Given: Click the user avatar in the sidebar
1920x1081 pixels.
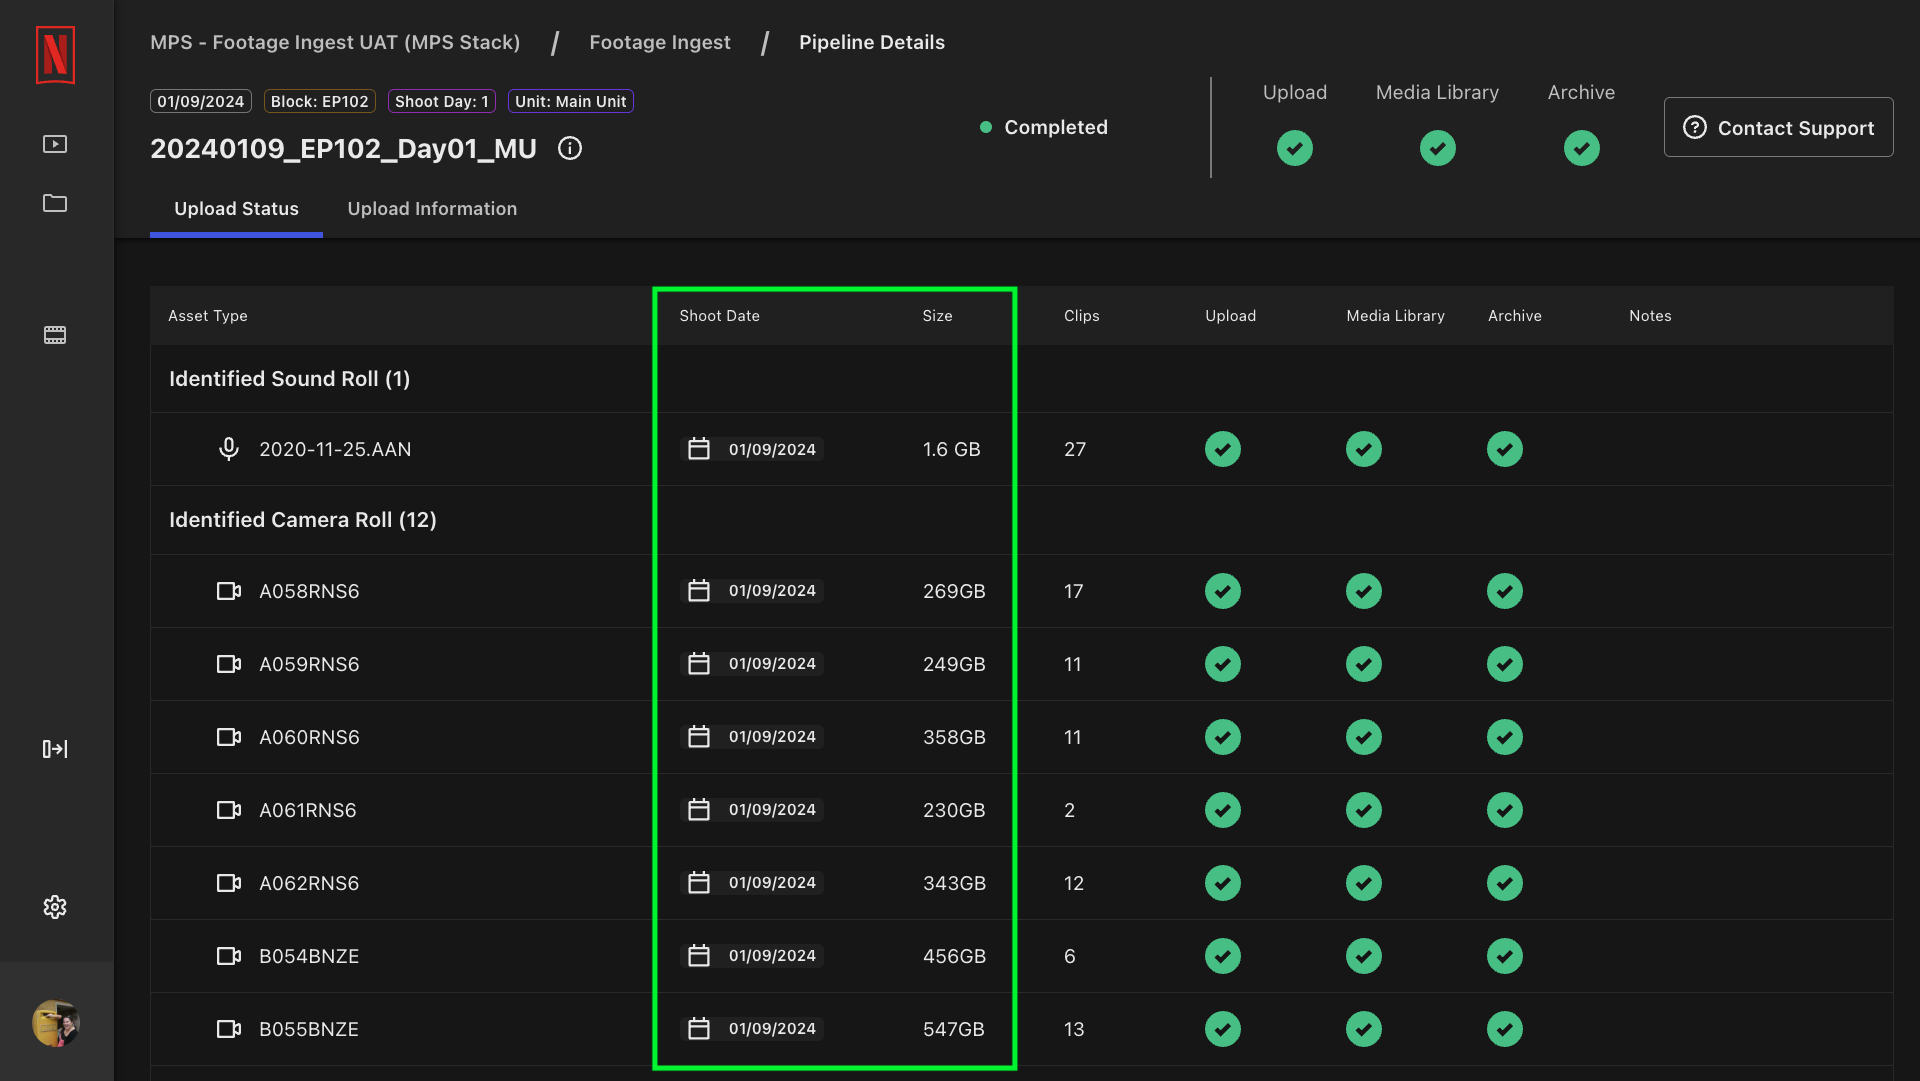Looking at the screenshot, I should (56, 1023).
